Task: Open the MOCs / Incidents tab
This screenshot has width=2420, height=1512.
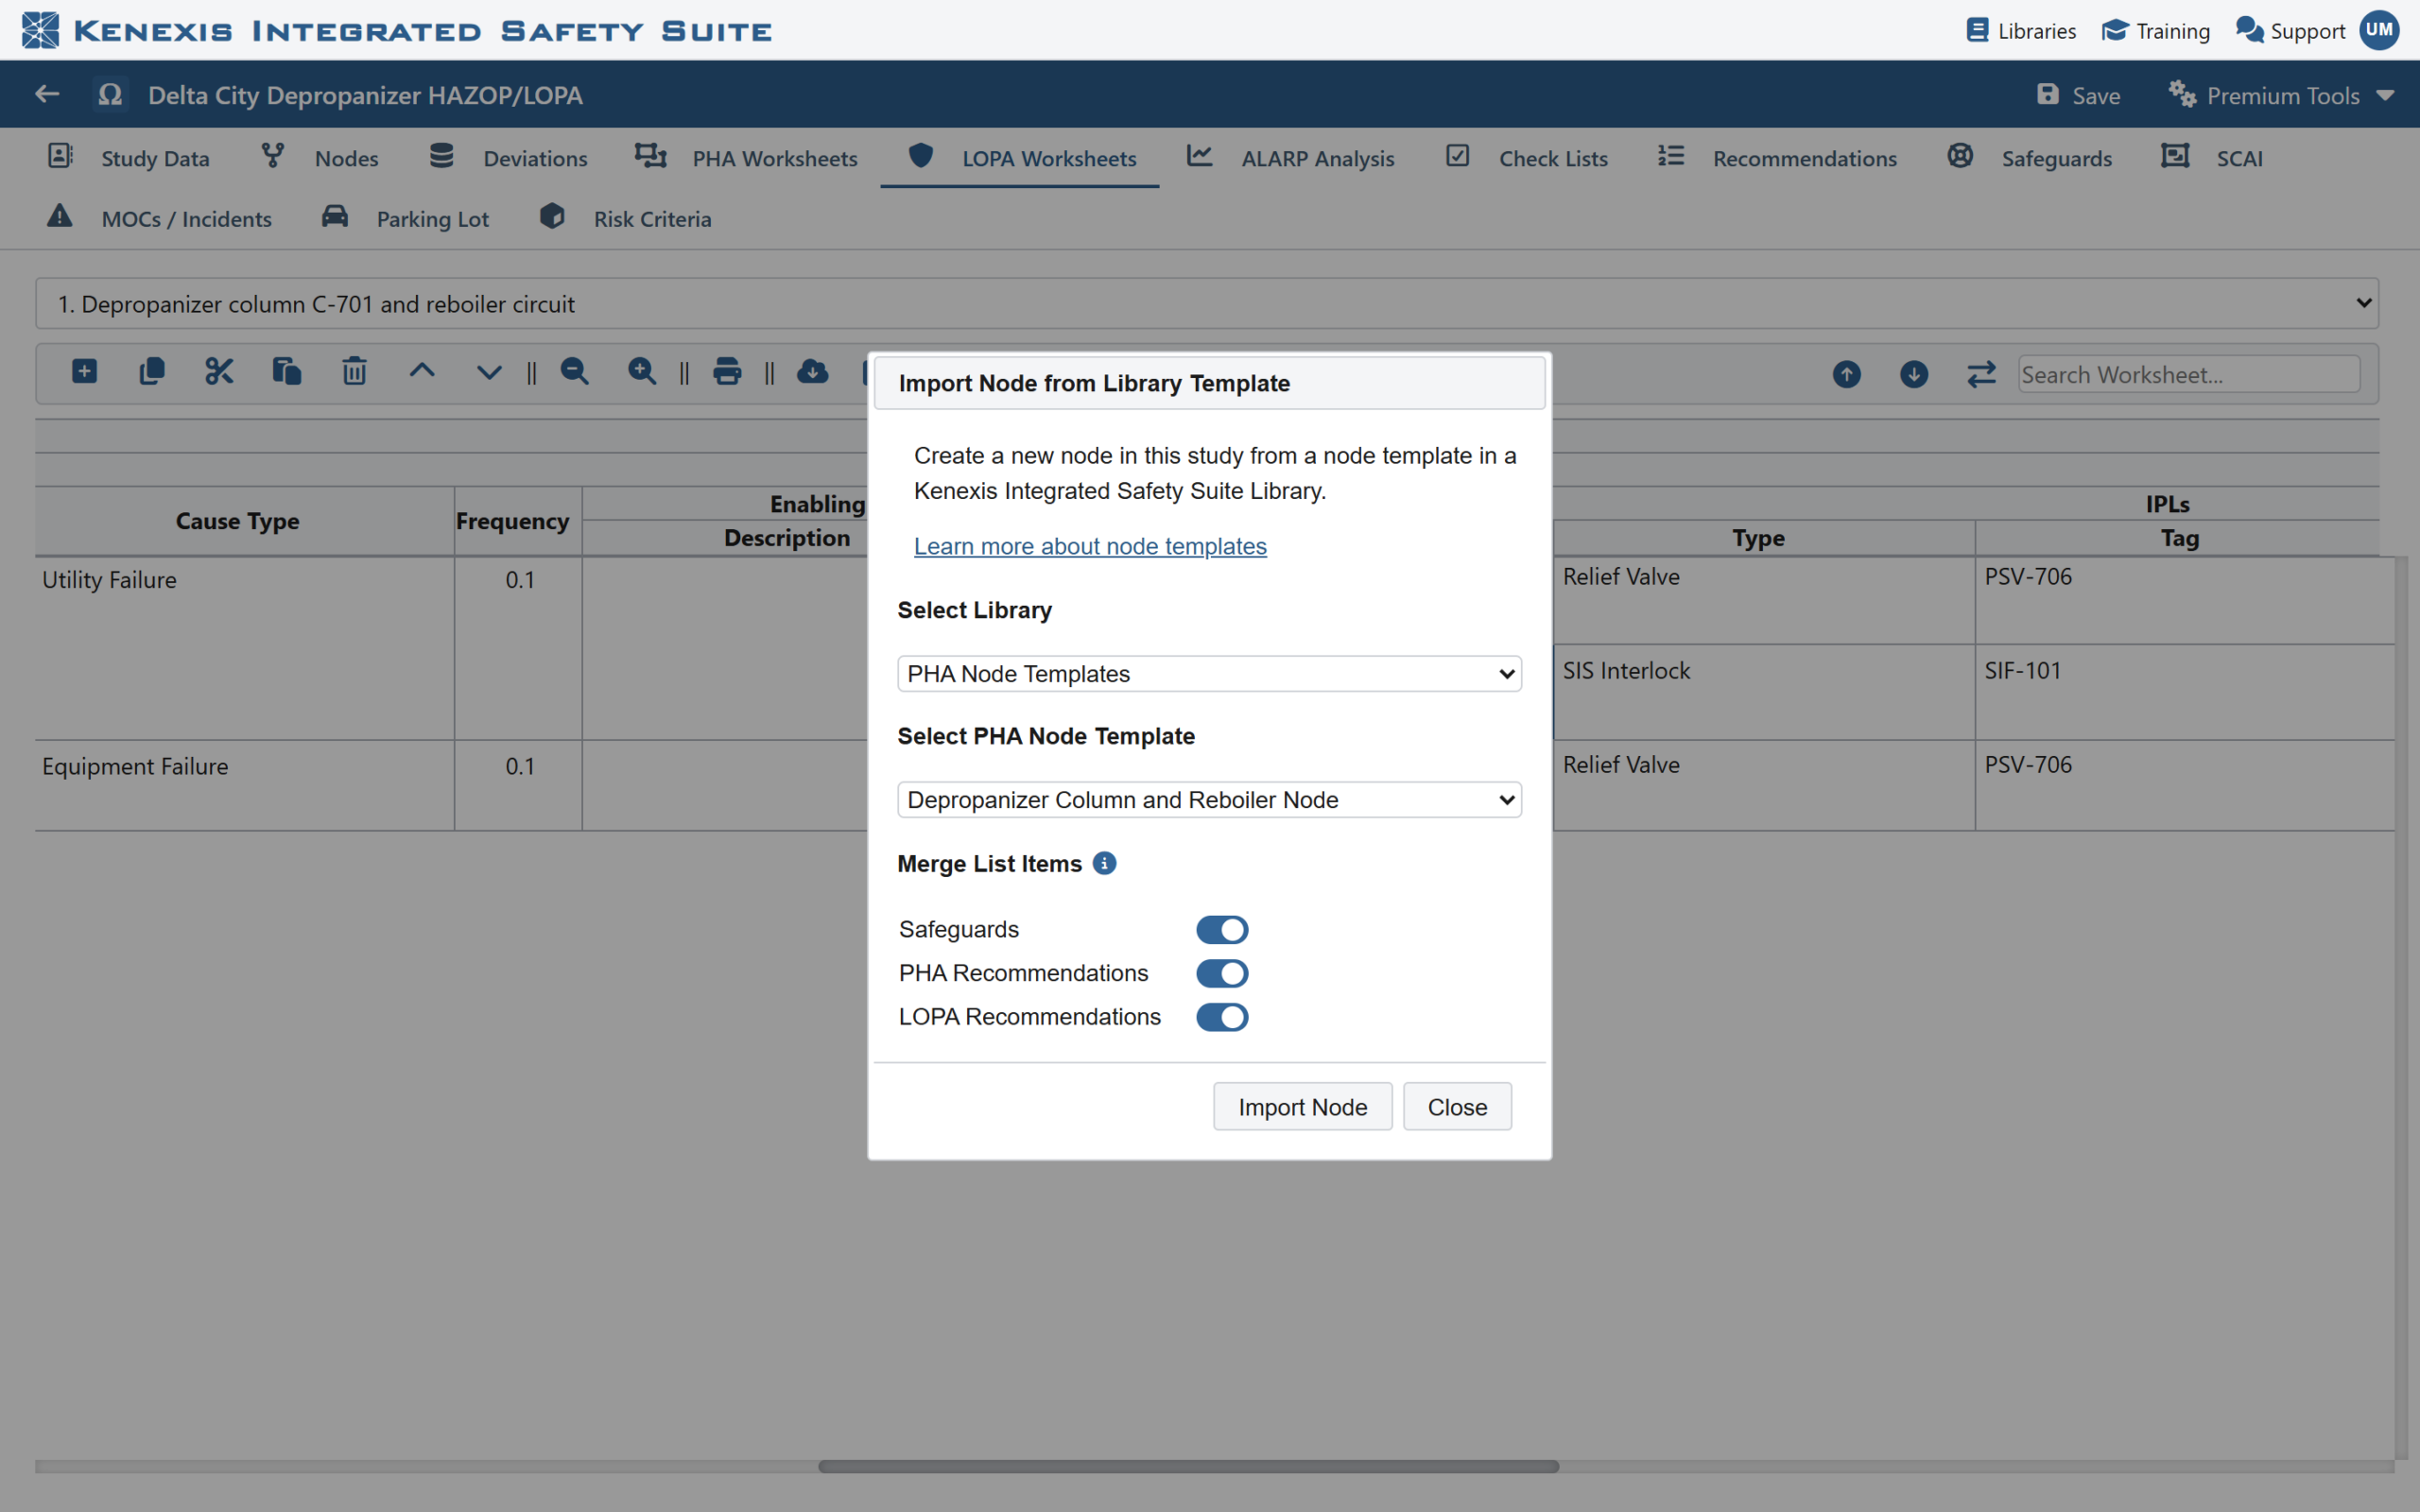Action: pos(159,218)
